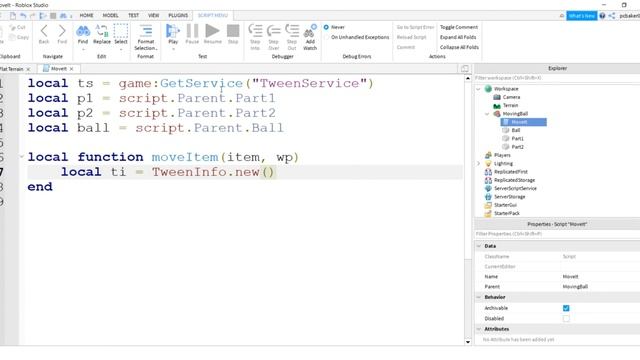
Task: Collapse the moveItem function code fold
Action: (x=22, y=157)
